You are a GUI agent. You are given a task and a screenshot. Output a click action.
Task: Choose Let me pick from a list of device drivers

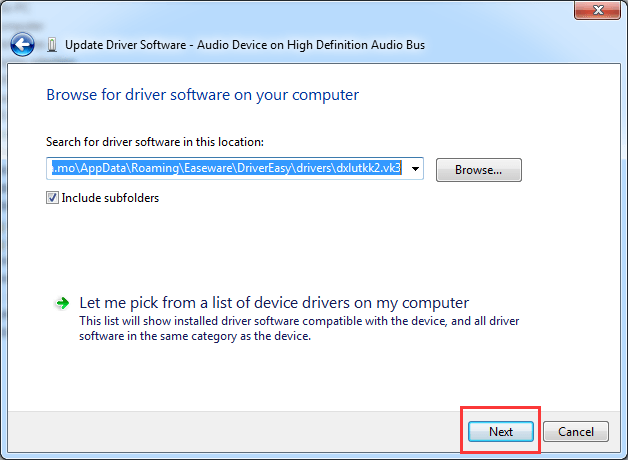tap(274, 303)
